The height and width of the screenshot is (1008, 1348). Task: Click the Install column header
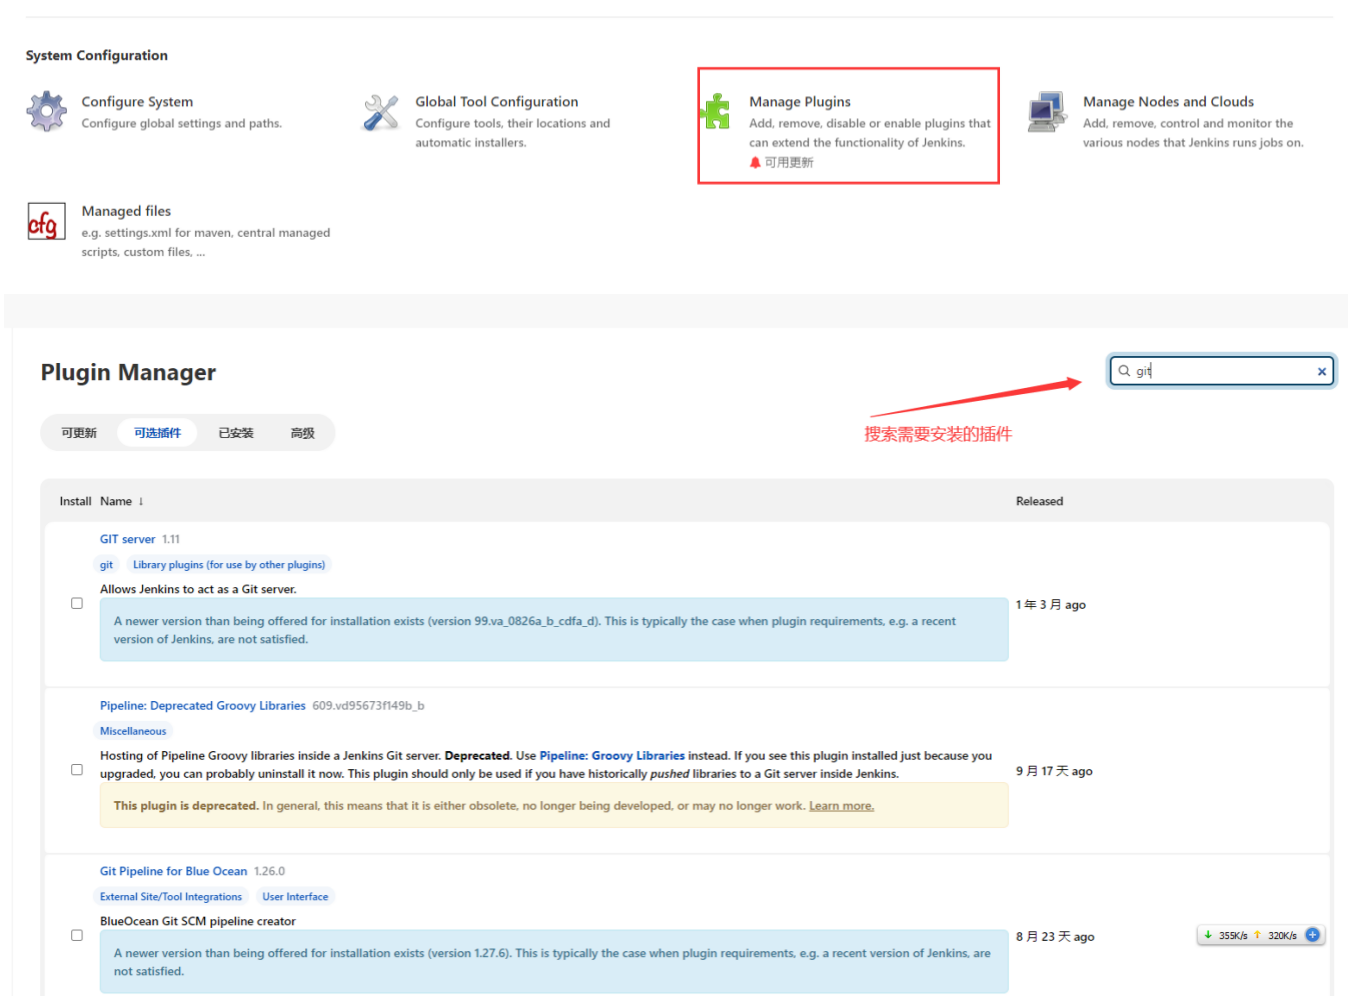[75, 502]
